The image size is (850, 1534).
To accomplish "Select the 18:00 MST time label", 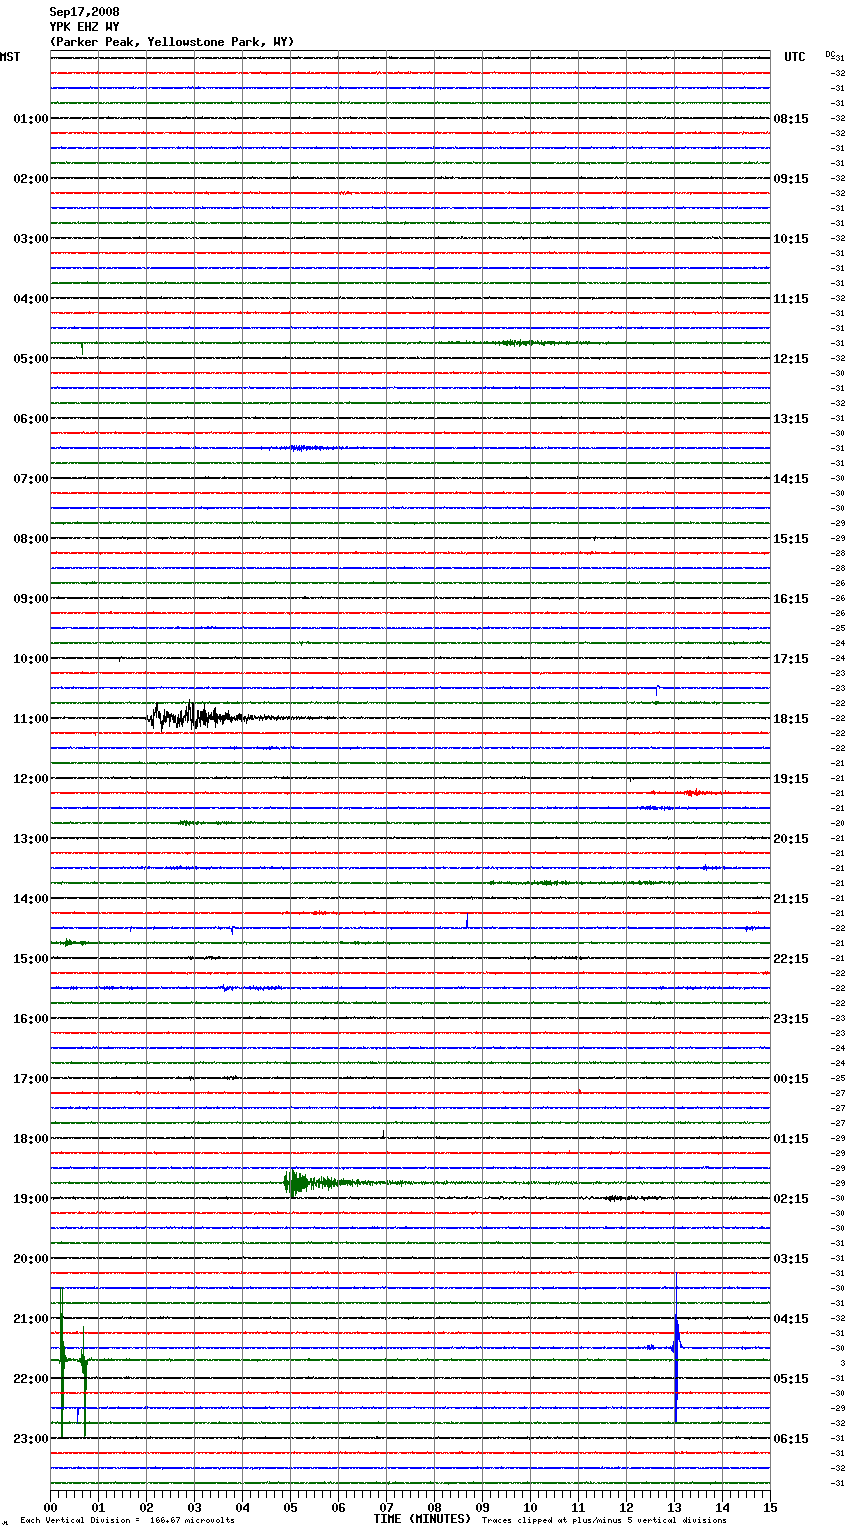I will [x=31, y=1139].
